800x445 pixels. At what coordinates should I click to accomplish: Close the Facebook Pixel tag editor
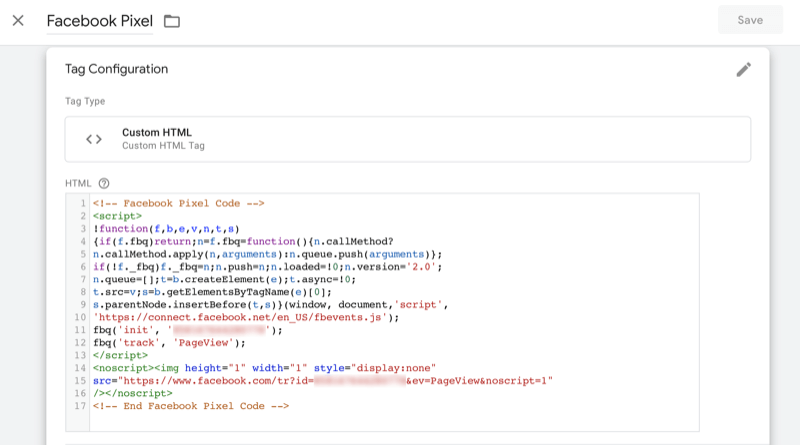point(18,20)
